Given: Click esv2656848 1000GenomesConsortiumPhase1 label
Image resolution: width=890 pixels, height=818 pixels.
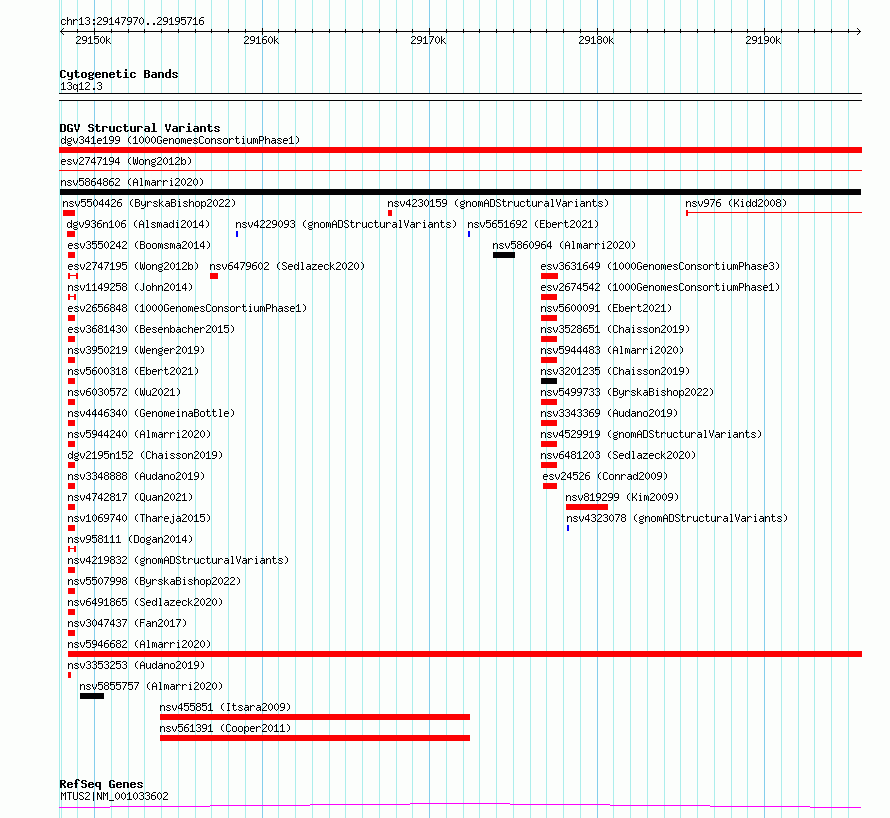Looking at the screenshot, I should [187, 308].
